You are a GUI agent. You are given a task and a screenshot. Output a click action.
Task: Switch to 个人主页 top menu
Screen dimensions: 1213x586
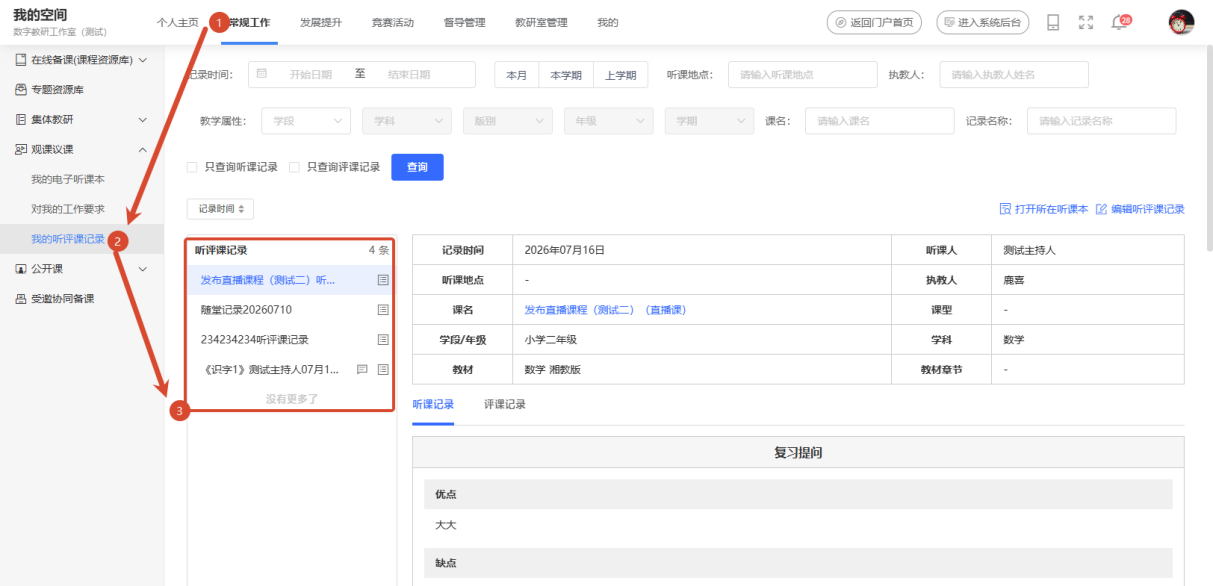178,22
